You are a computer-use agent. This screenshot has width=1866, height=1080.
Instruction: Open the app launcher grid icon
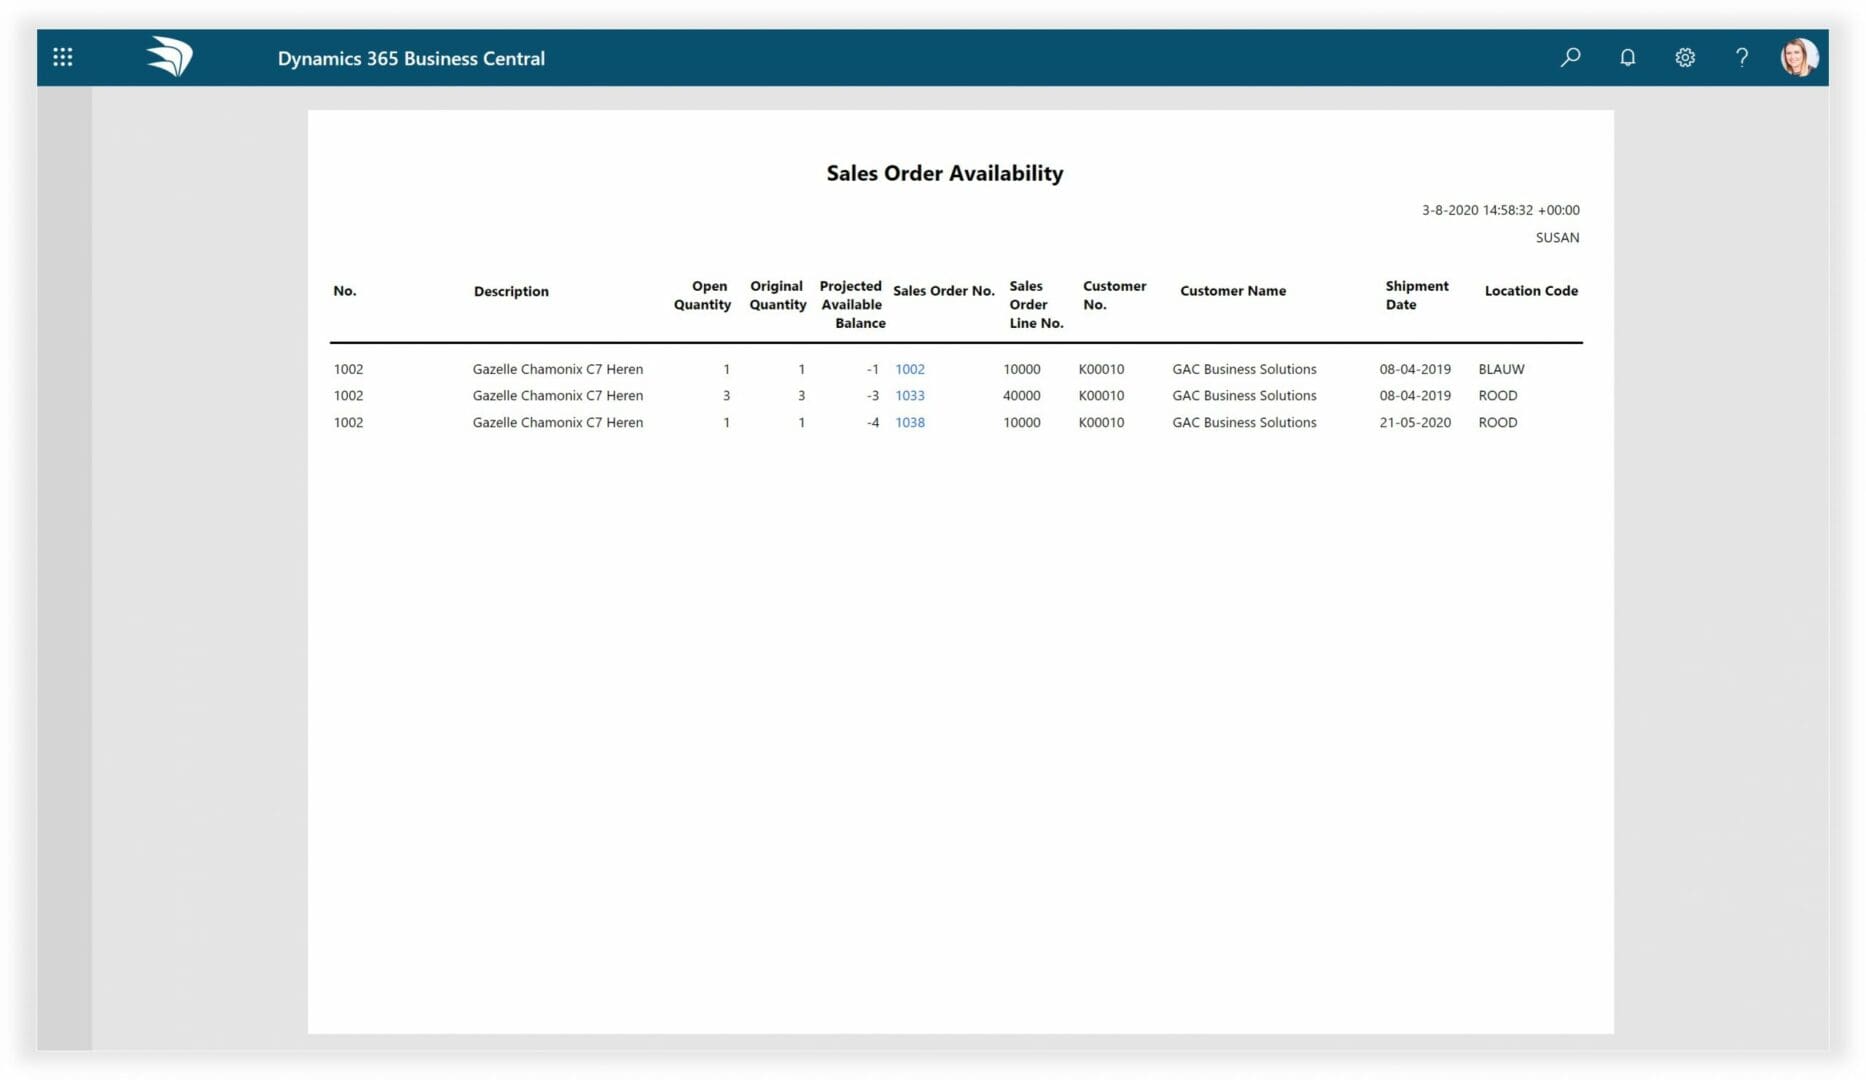[x=63, y=57]
